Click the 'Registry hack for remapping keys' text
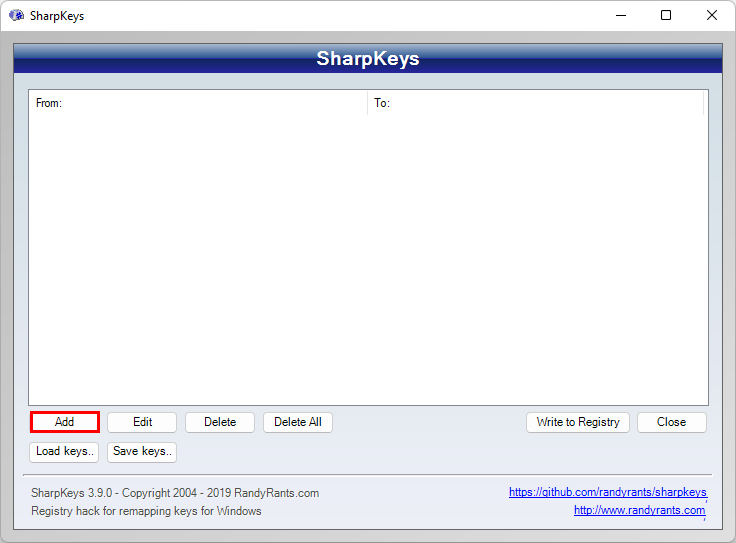Screen dimensions: 736x543 [146, 511]
